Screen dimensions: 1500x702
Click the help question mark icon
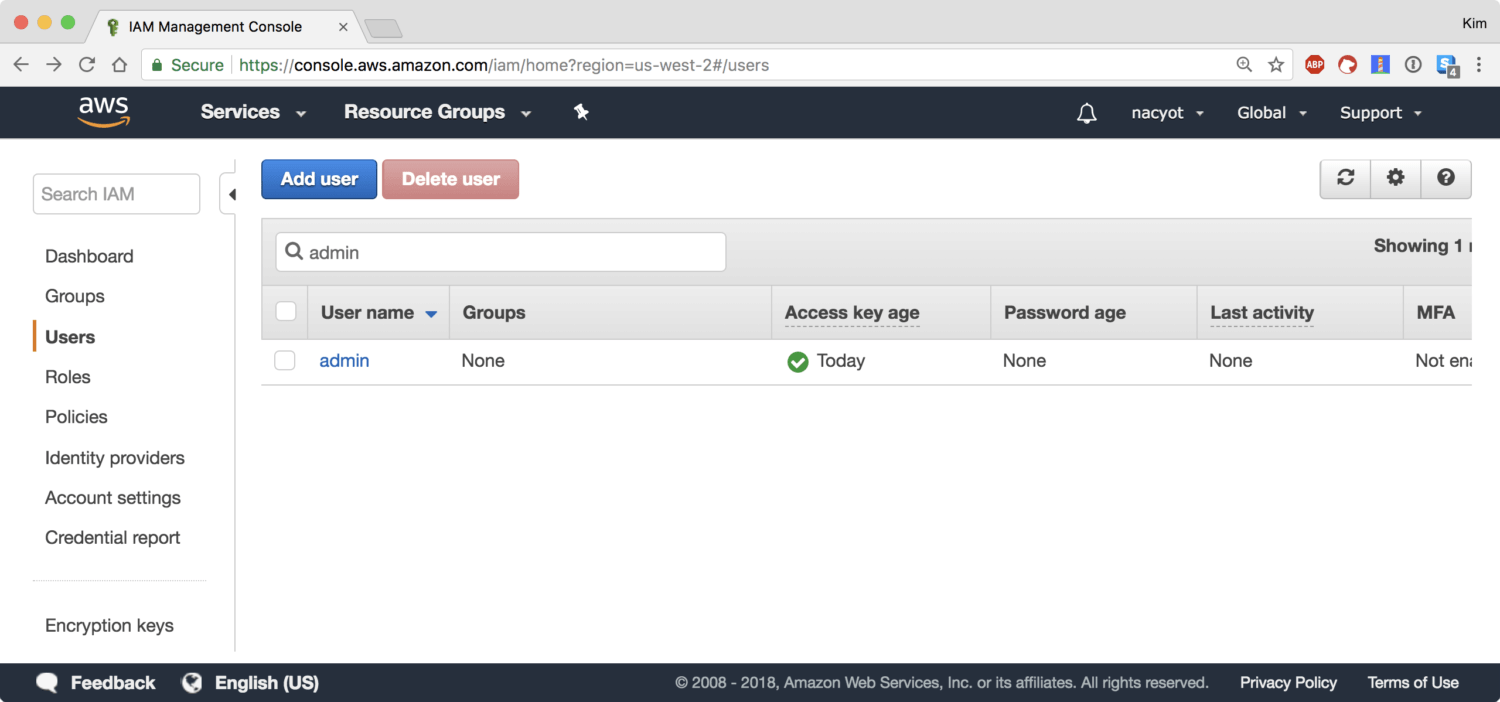coord(1445,178)
